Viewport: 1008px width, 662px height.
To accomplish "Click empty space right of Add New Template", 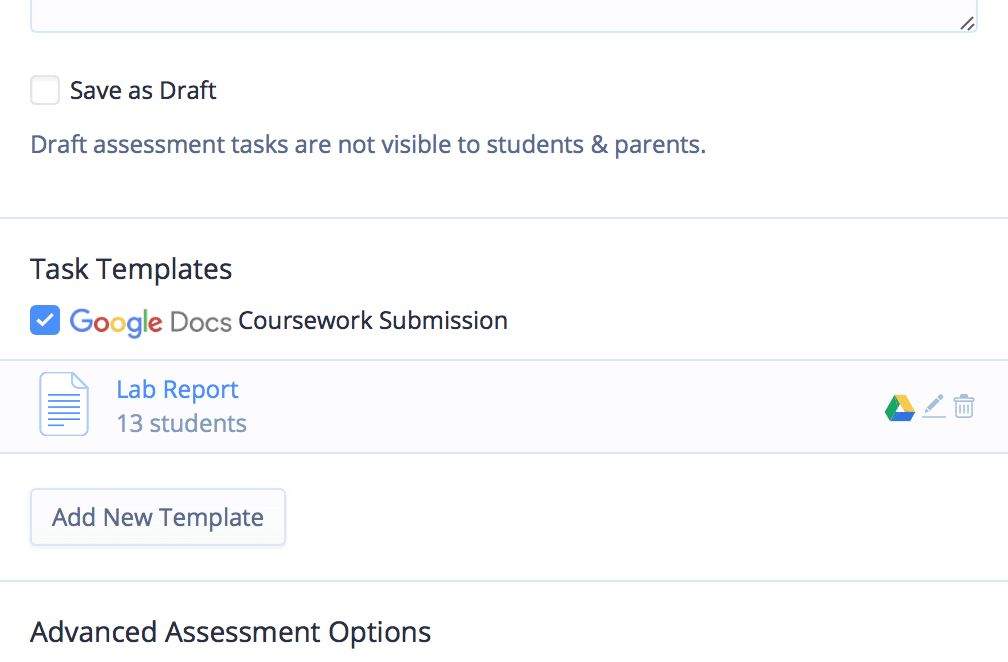I will pyautogui.click(x=643, y=517).
